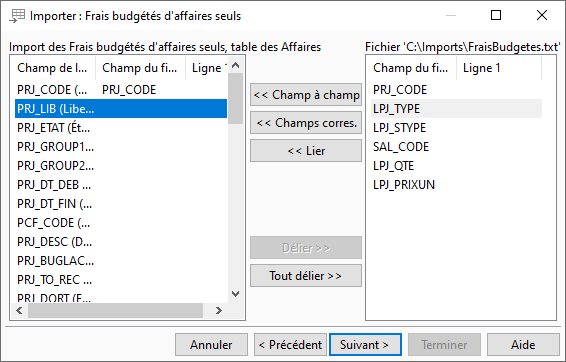Go to next step with Suivant
This screenshot has height=362, width=566.
click(365, 345)
